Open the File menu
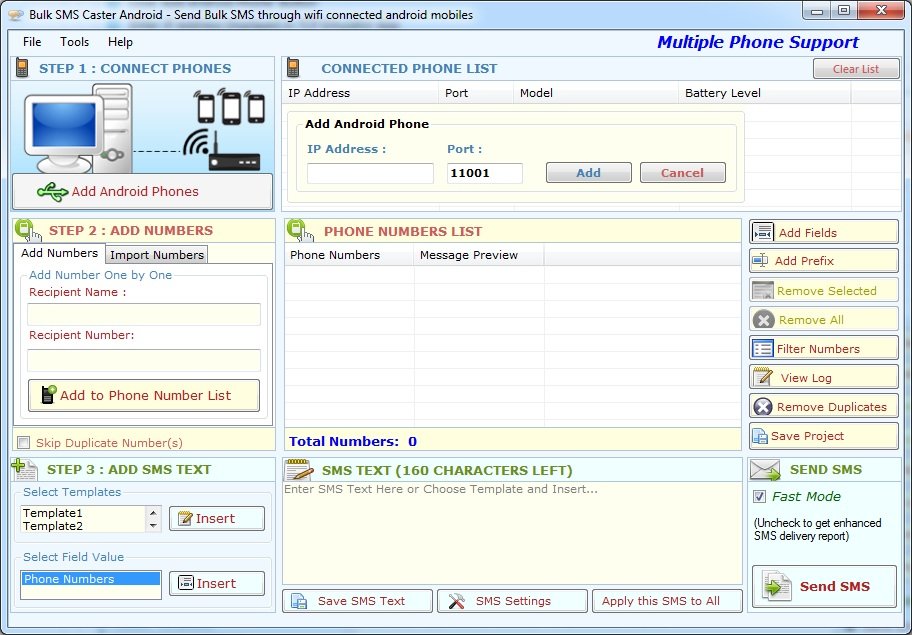The width and height of the screenshot is (912, 635). [32, 42]
